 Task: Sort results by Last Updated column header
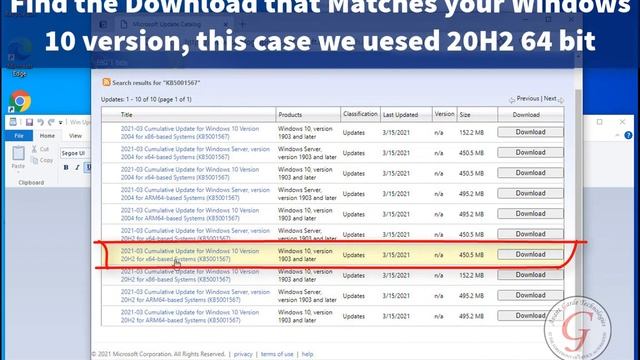point(400,115)
